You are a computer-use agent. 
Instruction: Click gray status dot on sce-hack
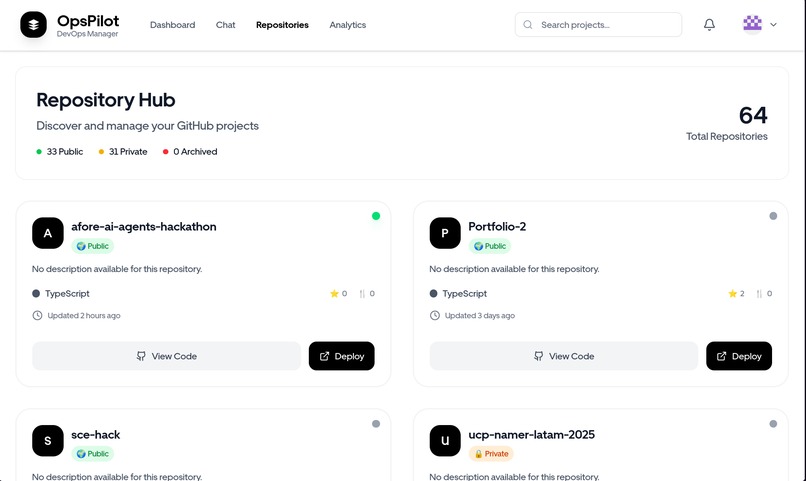coord(376,424)
